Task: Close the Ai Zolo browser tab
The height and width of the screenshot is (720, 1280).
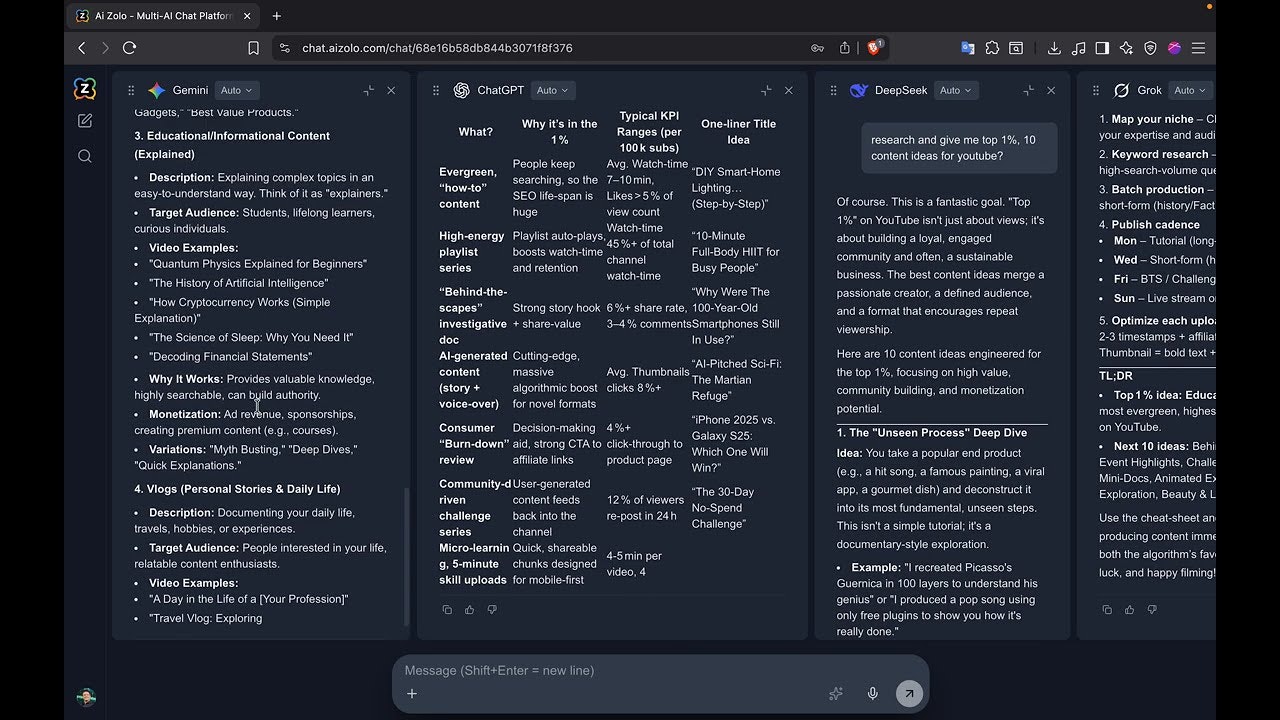Action: 247,16
